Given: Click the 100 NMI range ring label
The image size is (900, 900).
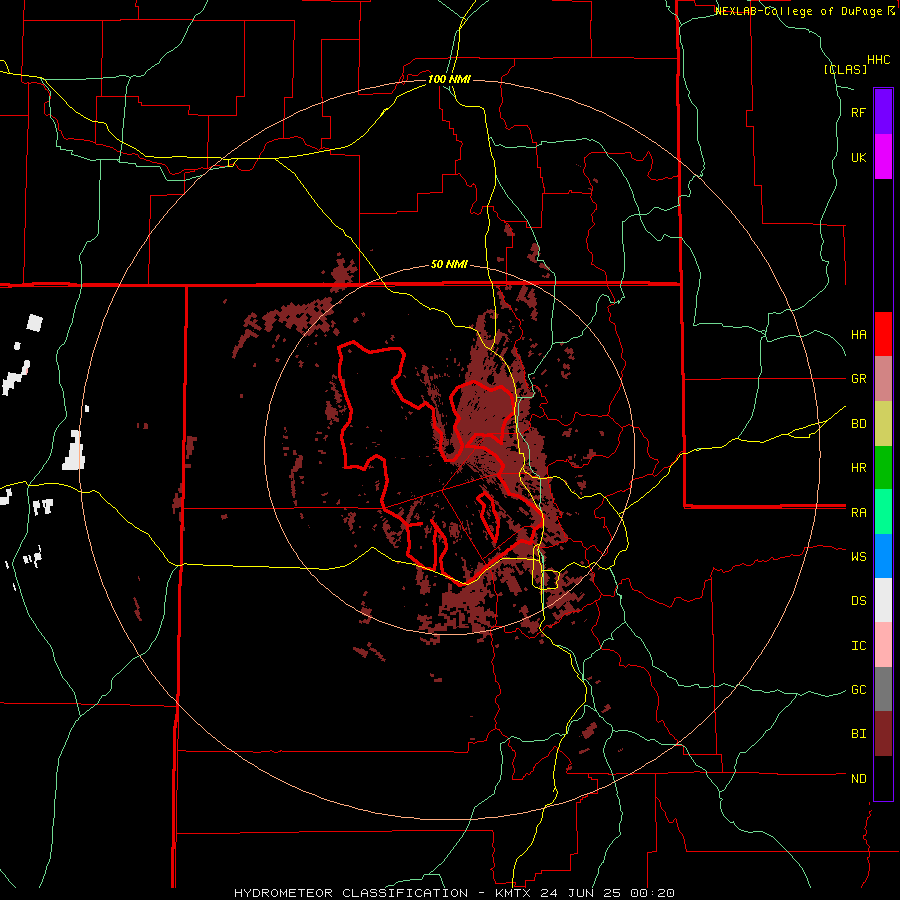Looking at the screenshot, I should point(449,79).
